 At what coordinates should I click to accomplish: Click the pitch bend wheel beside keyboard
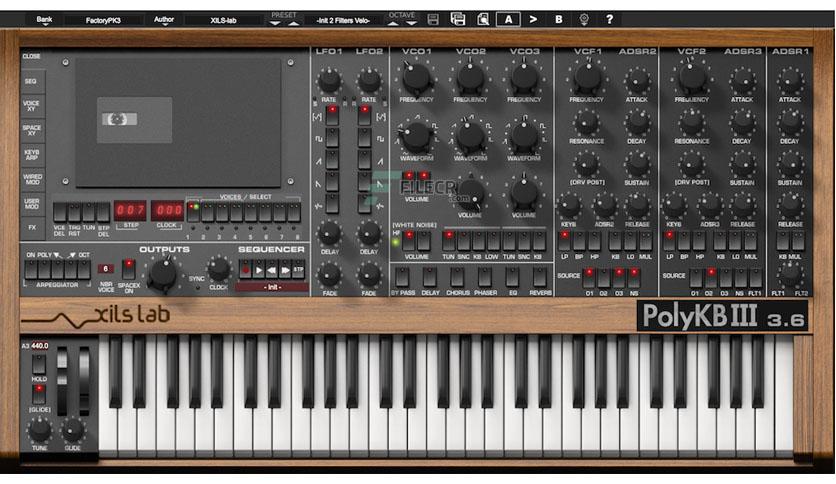[x=62, y=381]
